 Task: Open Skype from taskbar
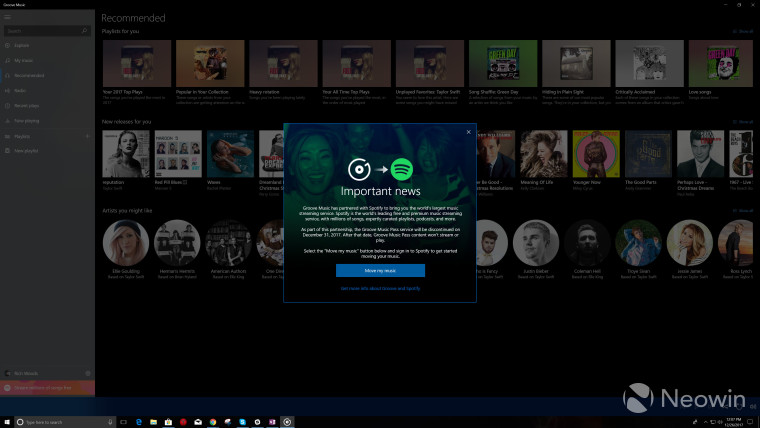[242, 422]
